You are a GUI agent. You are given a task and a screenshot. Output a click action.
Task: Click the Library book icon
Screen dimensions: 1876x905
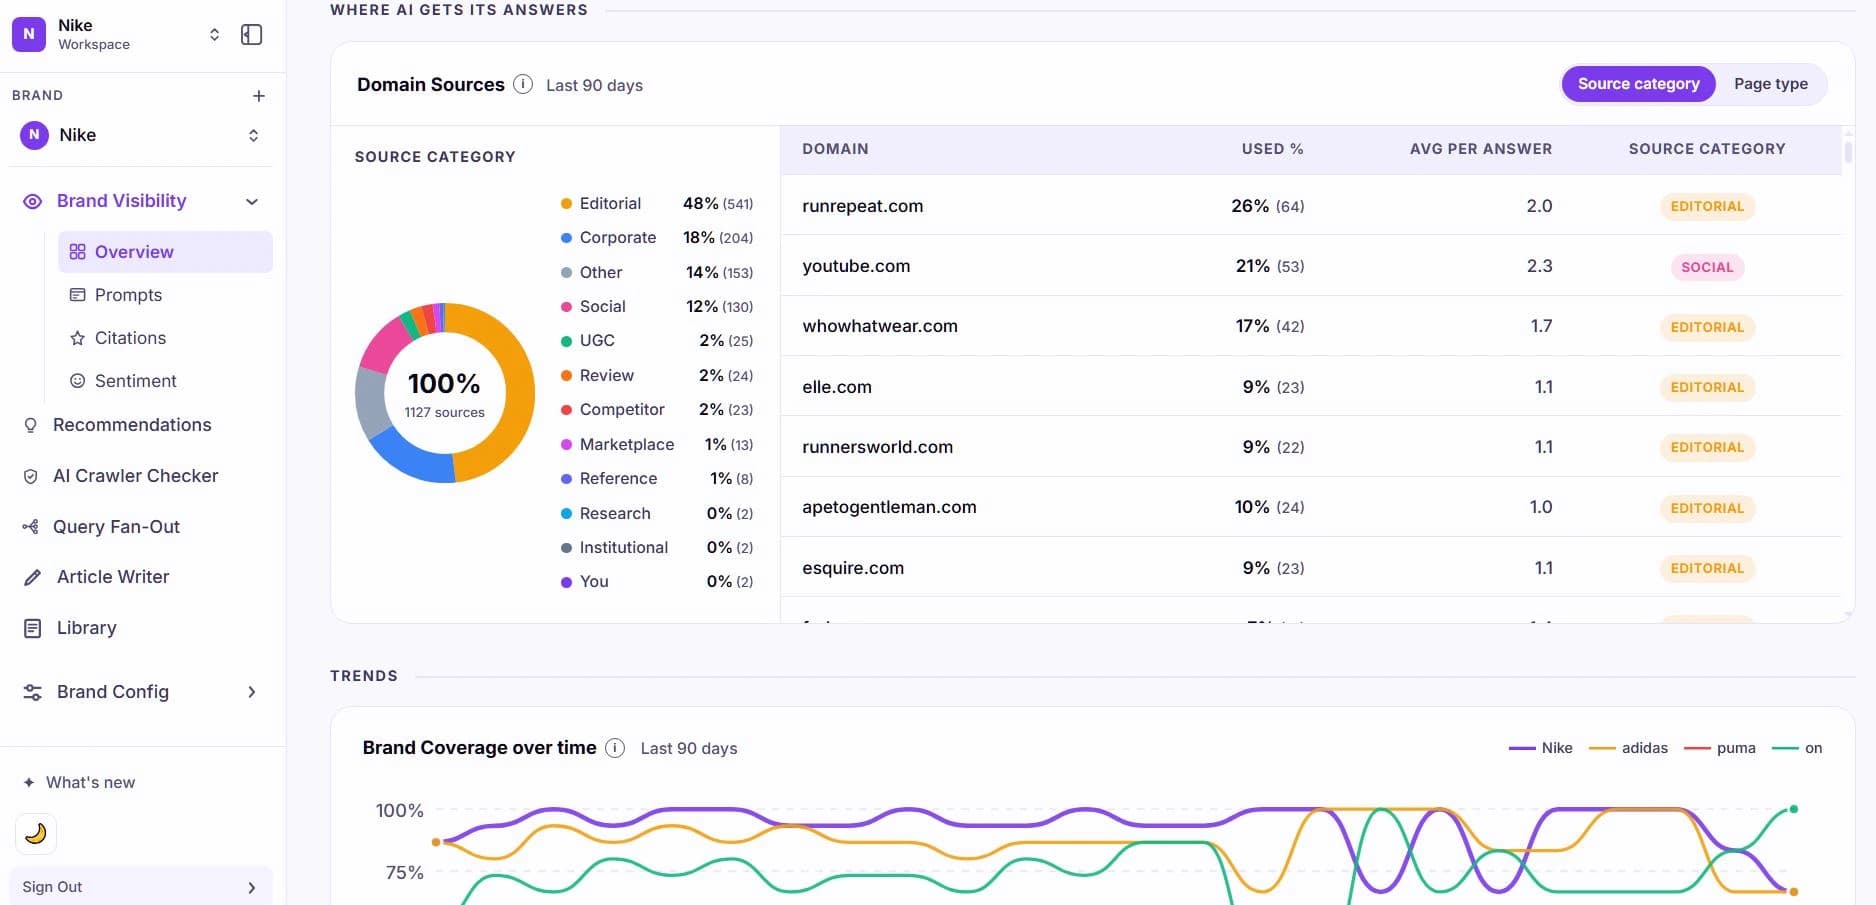pyautogui.click(x=33, y=628)
